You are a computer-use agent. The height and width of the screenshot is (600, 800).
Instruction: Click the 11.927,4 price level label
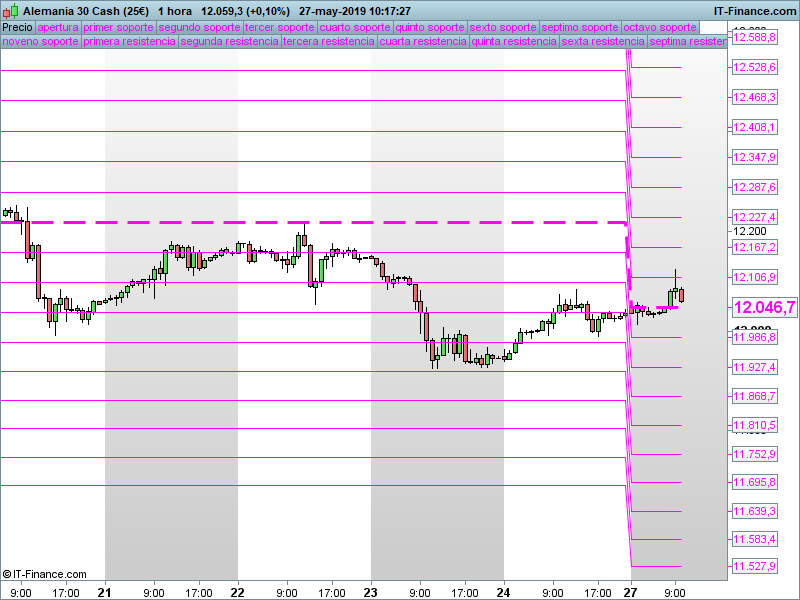[755, 367]
